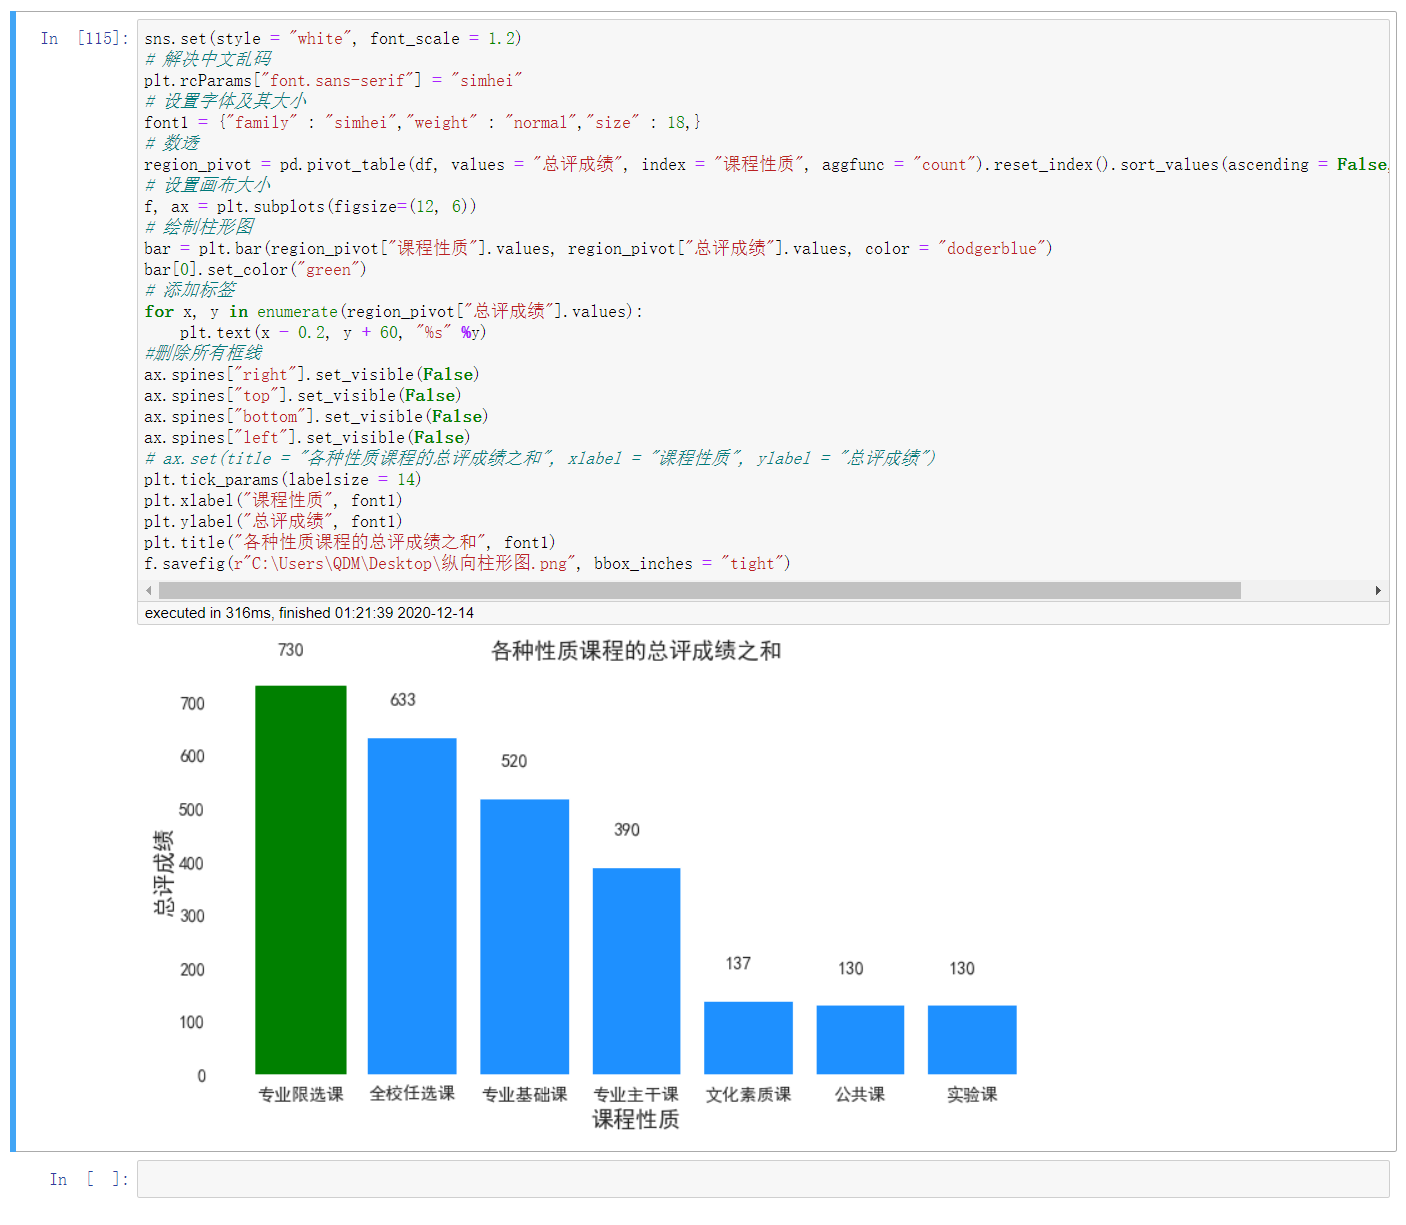Click the blue 全校任选课 bar valued 633
This screenshot has height=1225, width=1406.
[x=412, y=906]
